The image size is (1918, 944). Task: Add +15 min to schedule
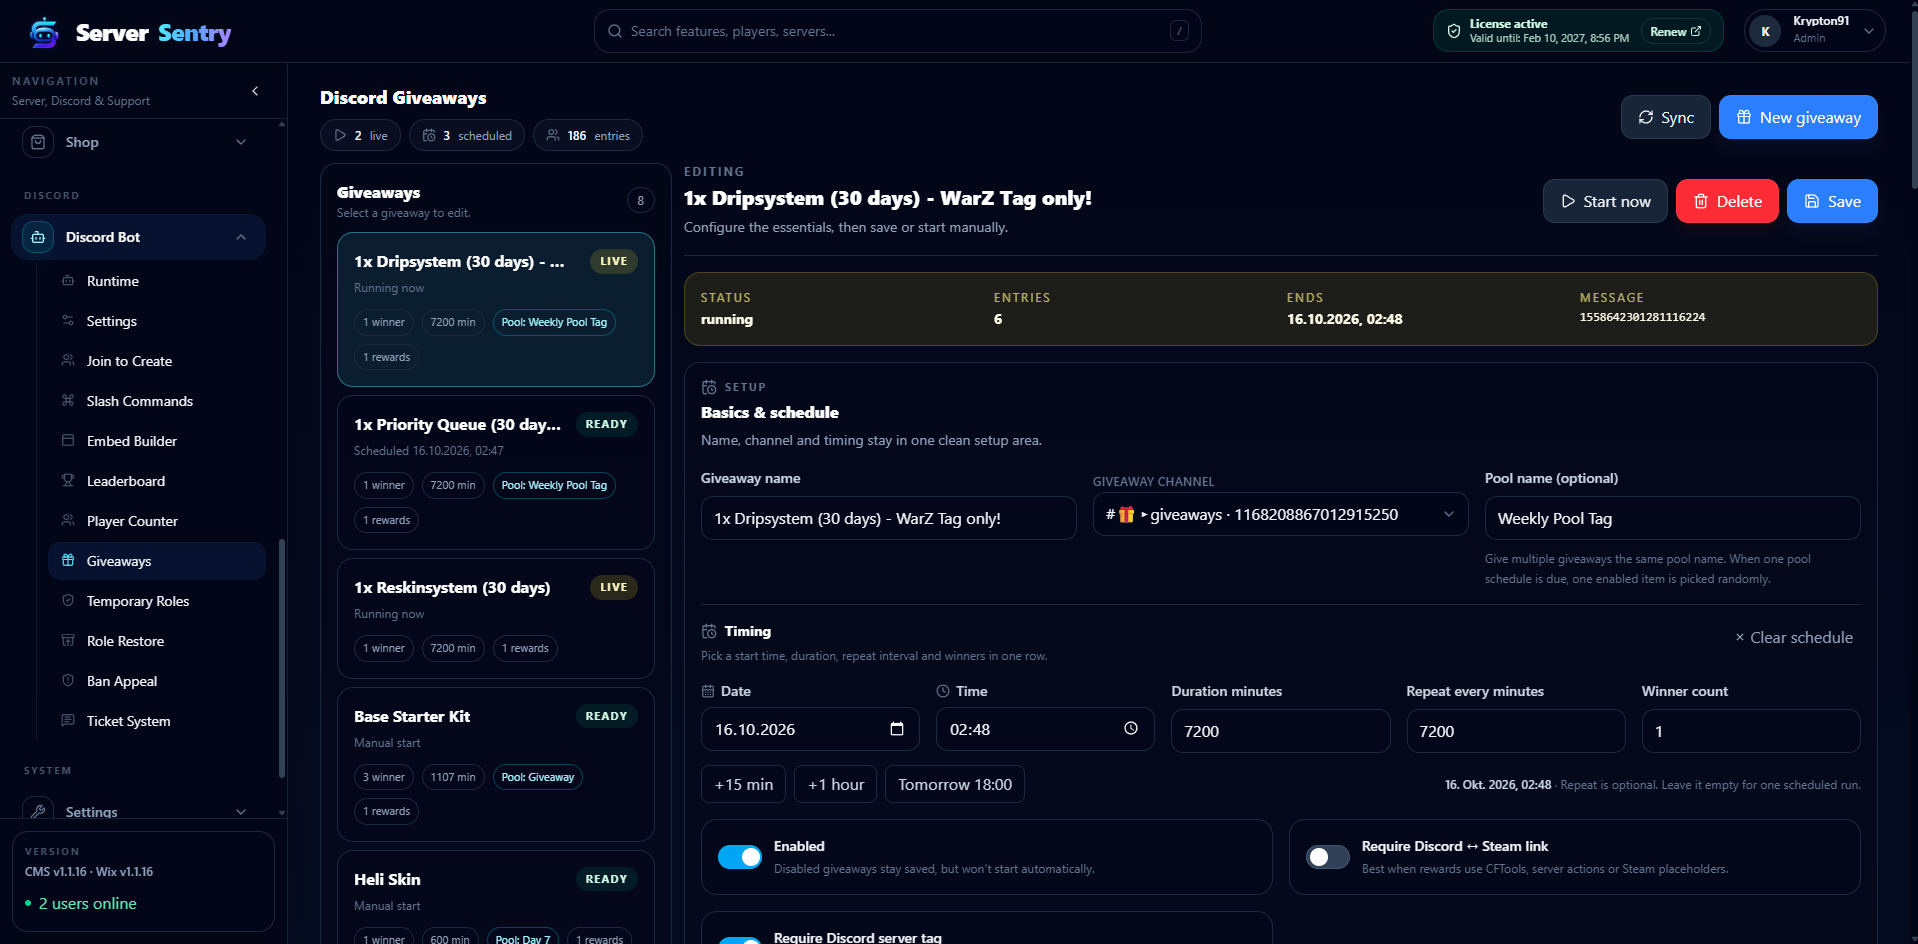tap(744, 784)
